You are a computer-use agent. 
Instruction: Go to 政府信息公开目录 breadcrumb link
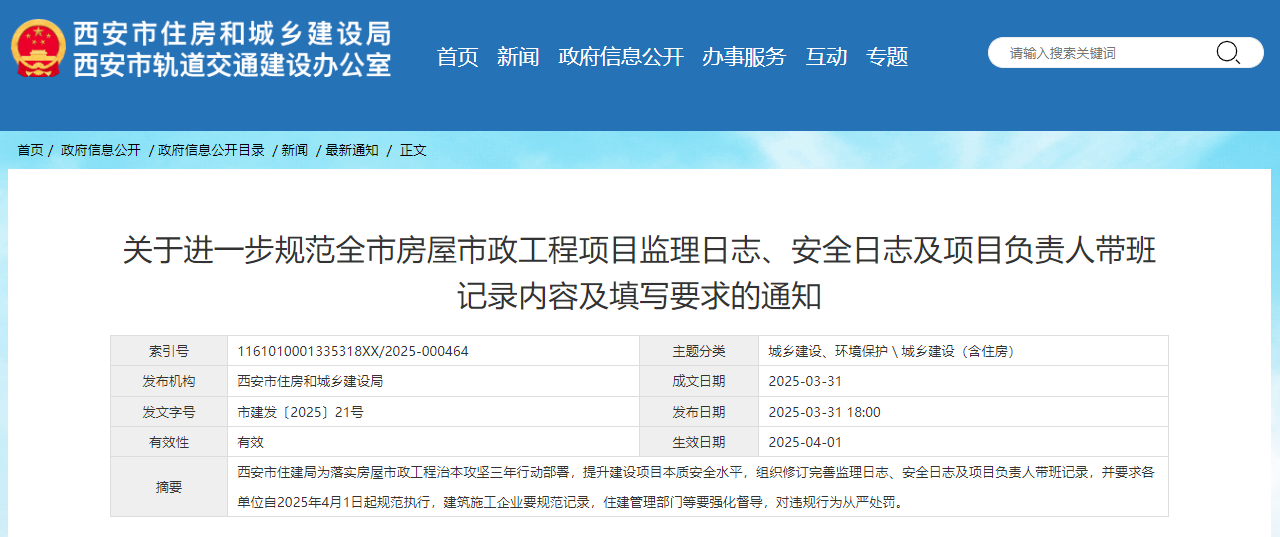[x=211, y=150]
